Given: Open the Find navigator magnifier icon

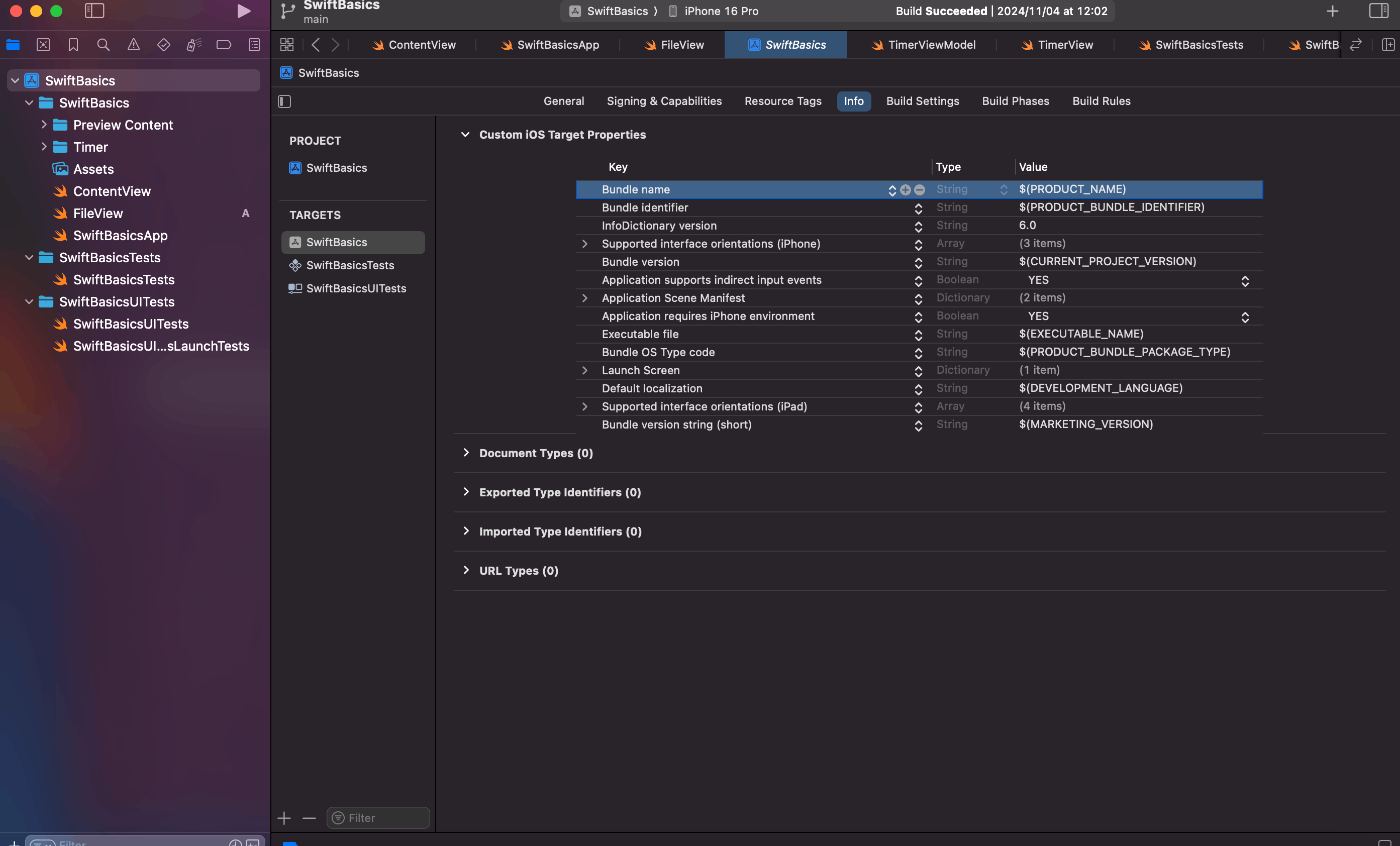Looking at the screenshot, I should 103,45.
